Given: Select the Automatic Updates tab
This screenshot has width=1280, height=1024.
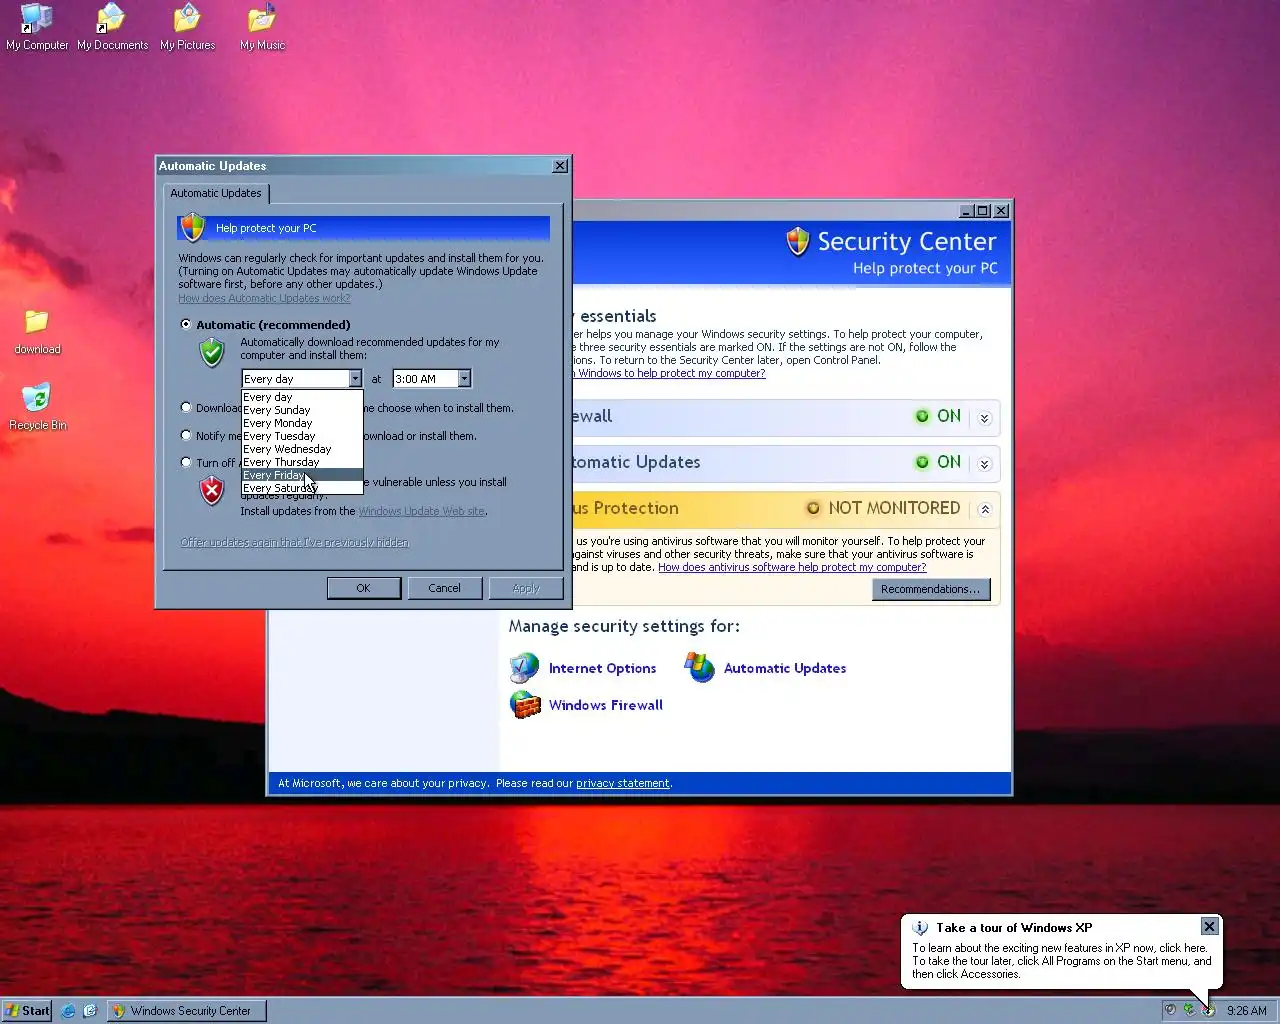Looking at the screenshot, I should pos(216,193).
